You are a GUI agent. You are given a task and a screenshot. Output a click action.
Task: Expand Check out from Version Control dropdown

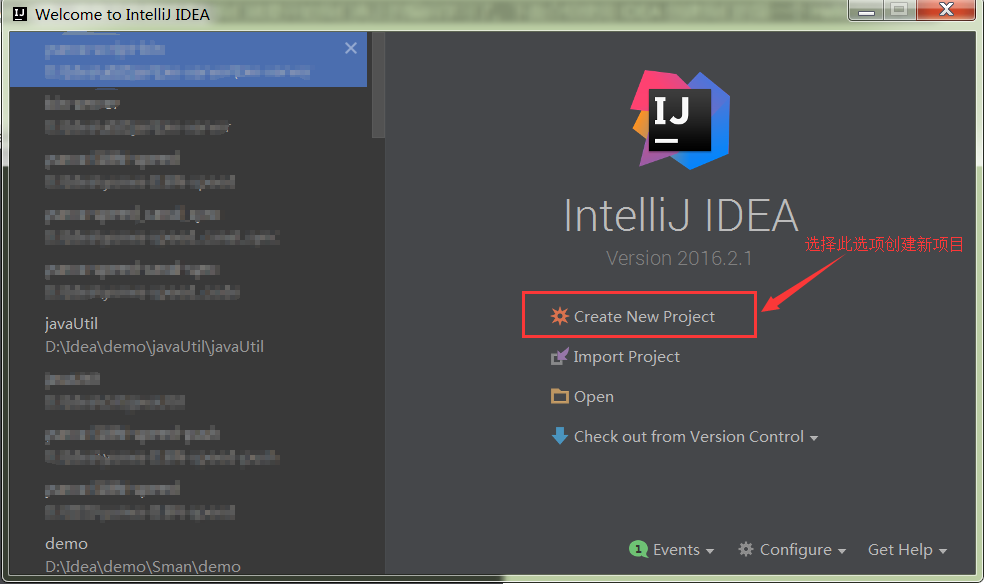814,438
